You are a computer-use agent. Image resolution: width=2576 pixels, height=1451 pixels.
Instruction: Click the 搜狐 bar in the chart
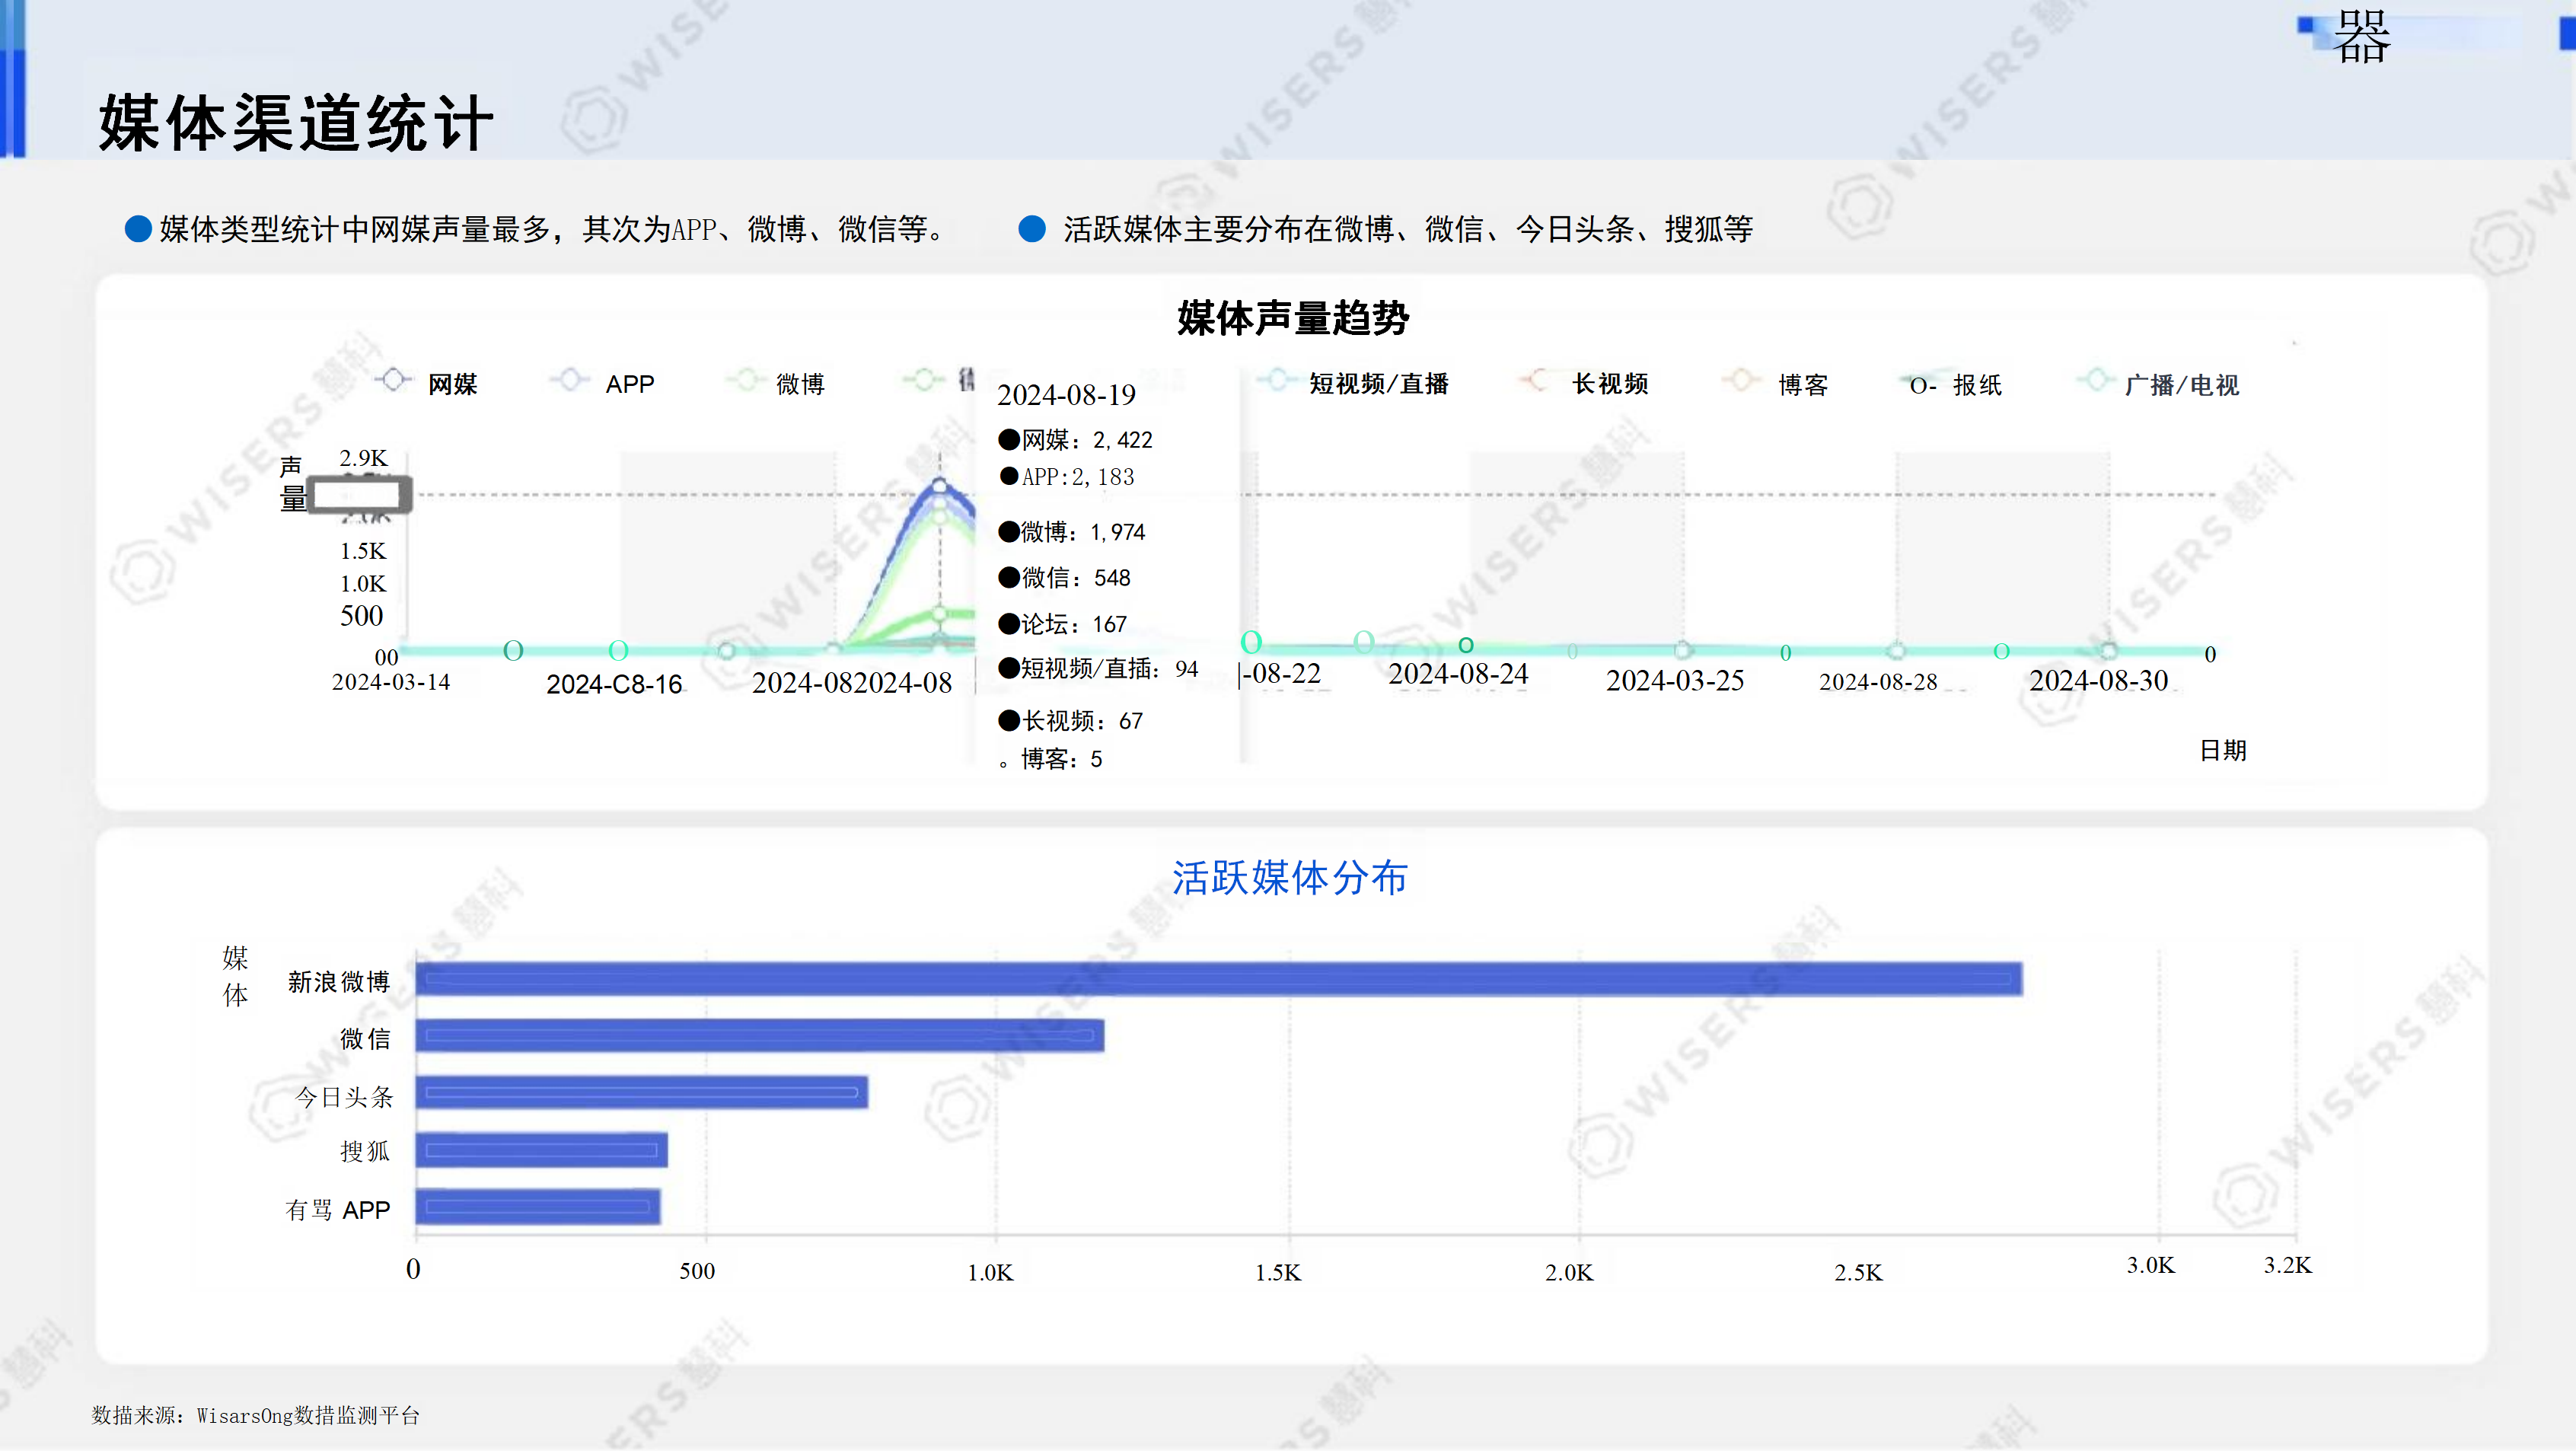pos(542,1150)
